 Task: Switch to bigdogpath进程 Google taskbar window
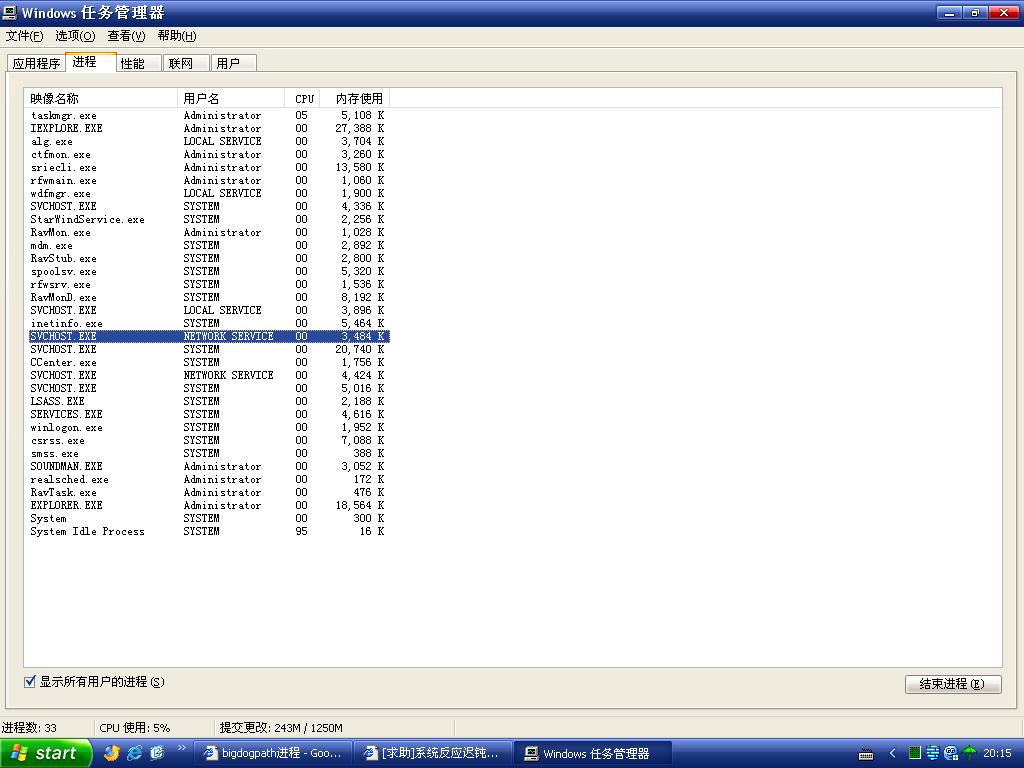[x=273, y=754]
